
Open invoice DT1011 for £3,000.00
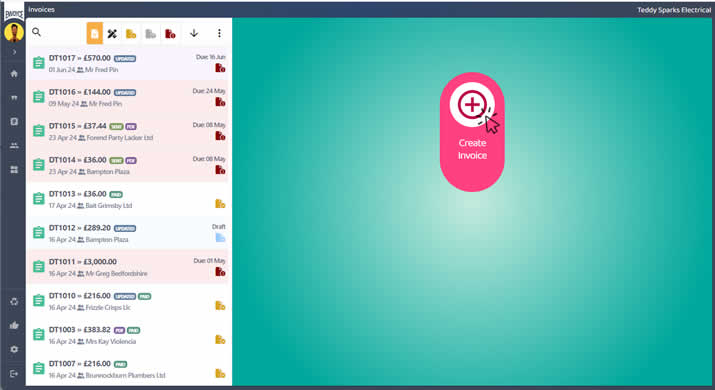click(x=128, y=267)
